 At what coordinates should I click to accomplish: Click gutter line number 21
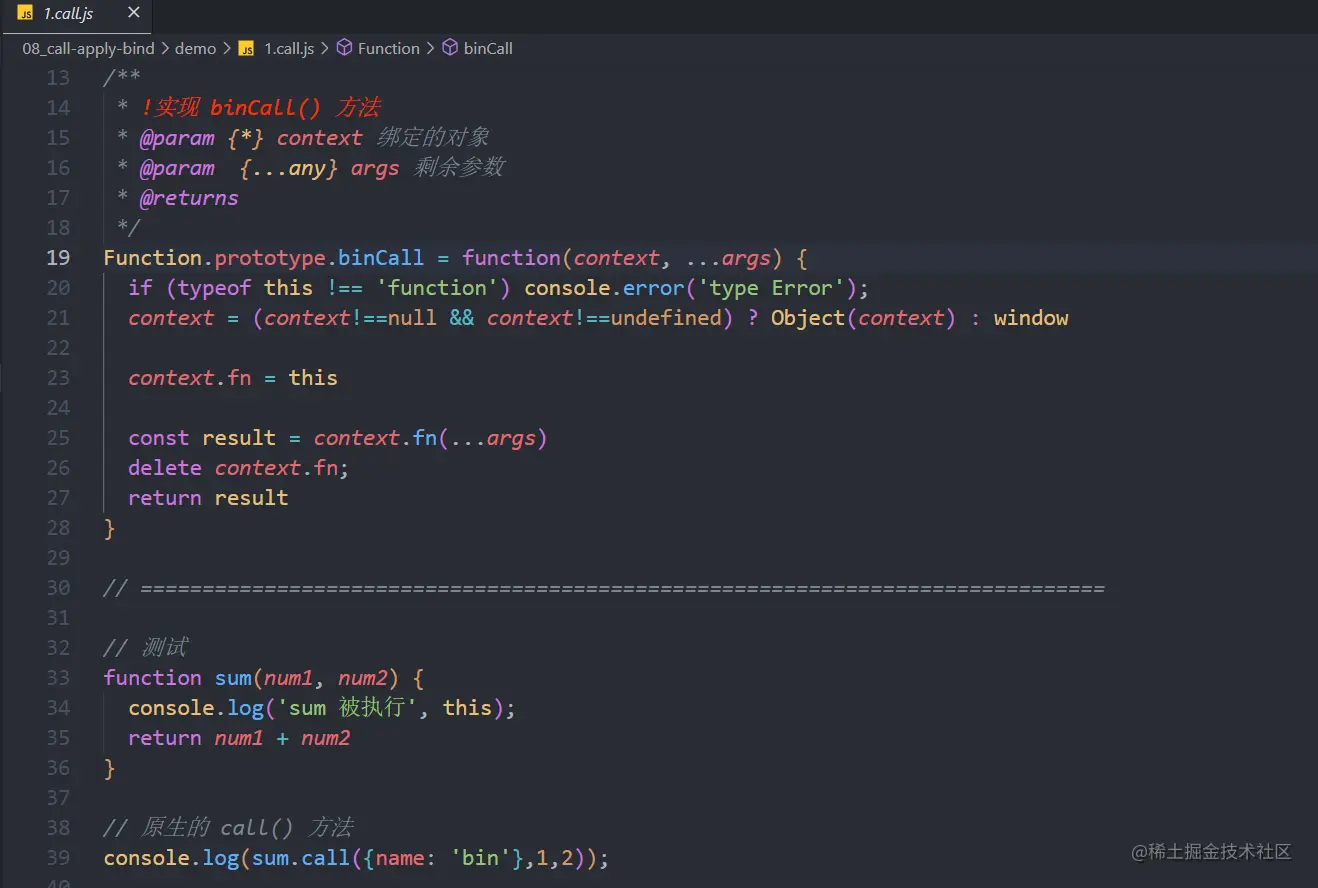pos(58,318)
